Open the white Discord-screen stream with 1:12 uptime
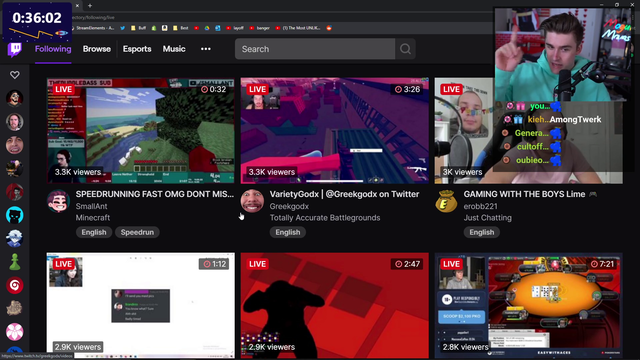 coord(141,305)
